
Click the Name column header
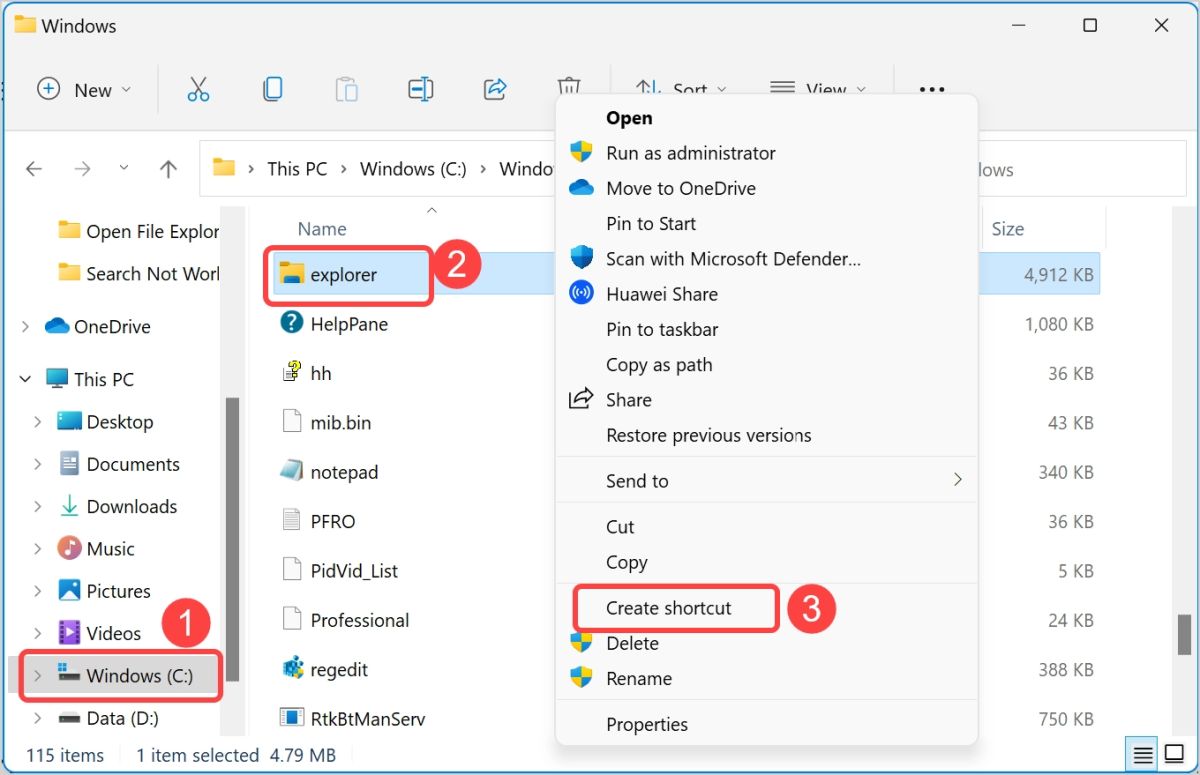[322, 229]
